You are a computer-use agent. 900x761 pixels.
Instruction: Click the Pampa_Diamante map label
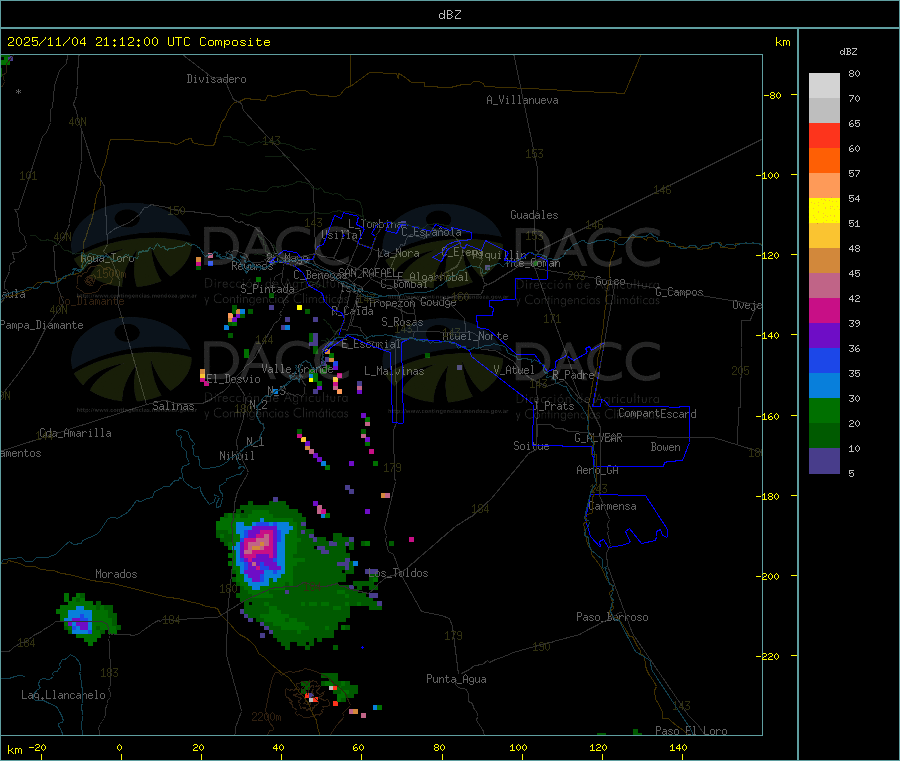click(x=42, y=325)
